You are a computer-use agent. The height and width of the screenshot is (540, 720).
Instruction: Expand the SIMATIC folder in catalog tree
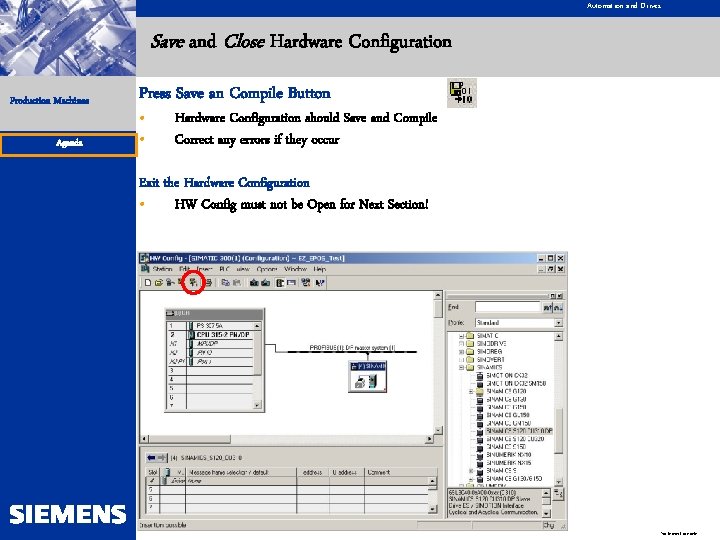pyautogui.click(x=461, y=336)
